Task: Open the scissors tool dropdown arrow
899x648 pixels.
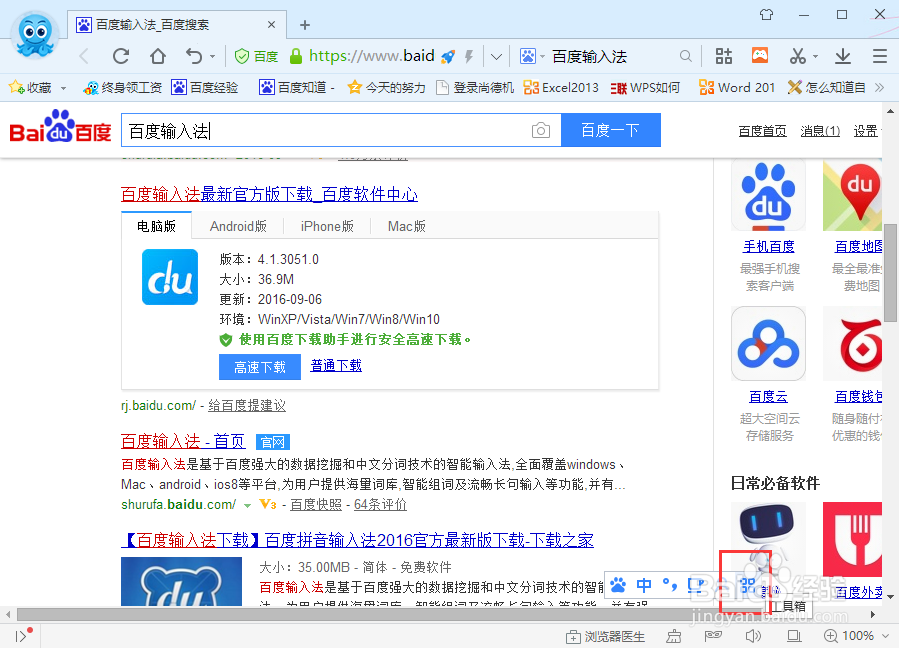Action: point(815,57)
